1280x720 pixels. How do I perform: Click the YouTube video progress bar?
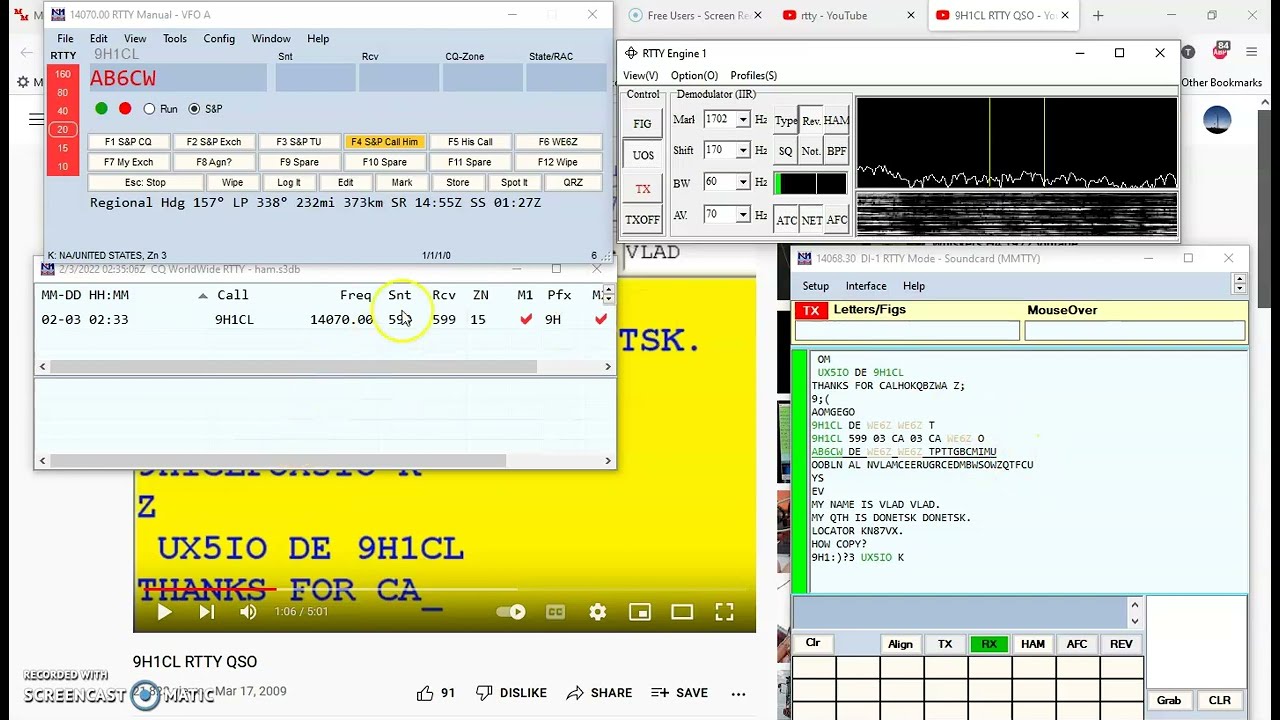pyautogui.click(x=444, y=589)
